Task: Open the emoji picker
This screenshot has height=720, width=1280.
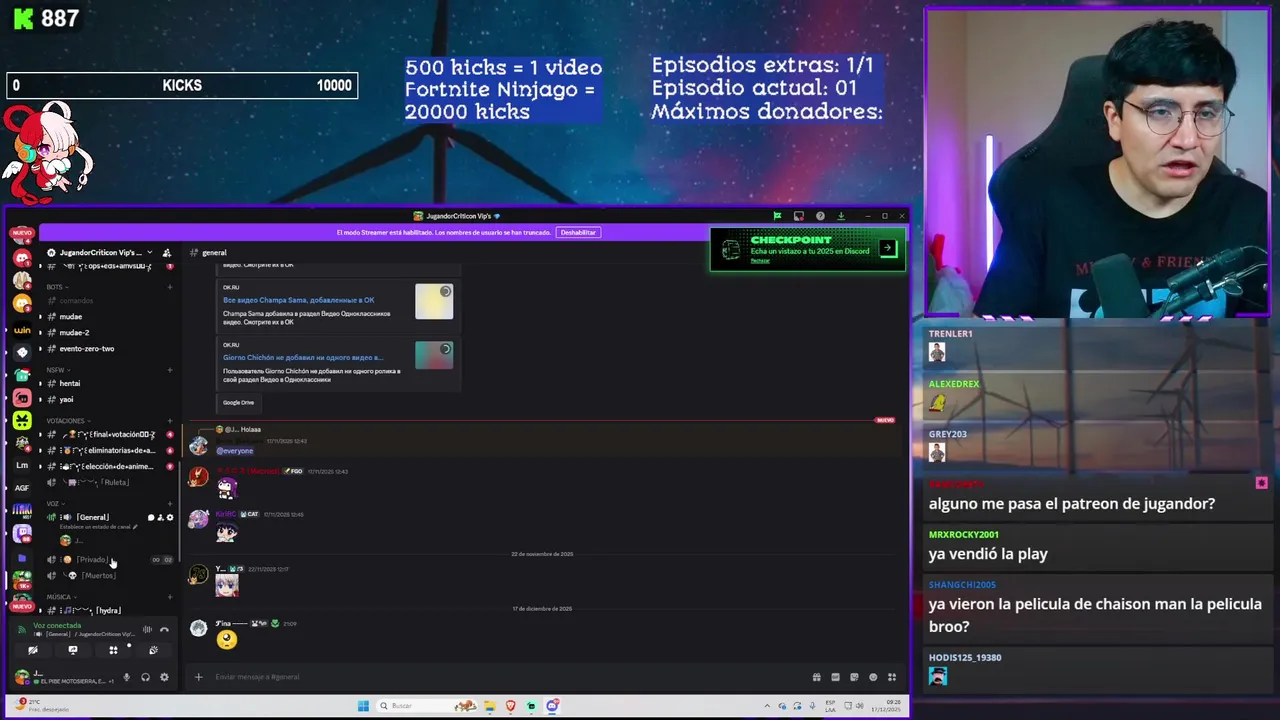Action: [x=873, y=677]
